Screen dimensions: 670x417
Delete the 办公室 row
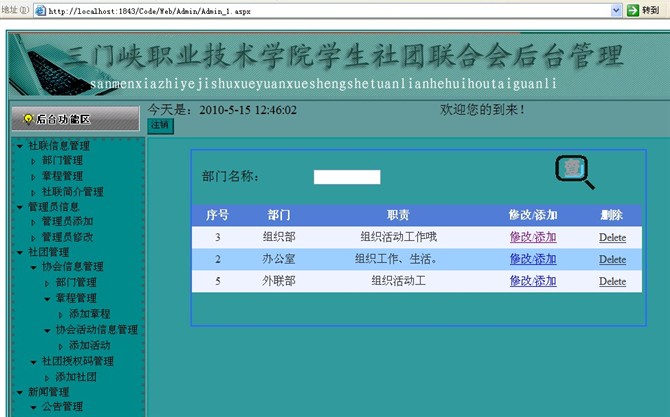[612, 259]
